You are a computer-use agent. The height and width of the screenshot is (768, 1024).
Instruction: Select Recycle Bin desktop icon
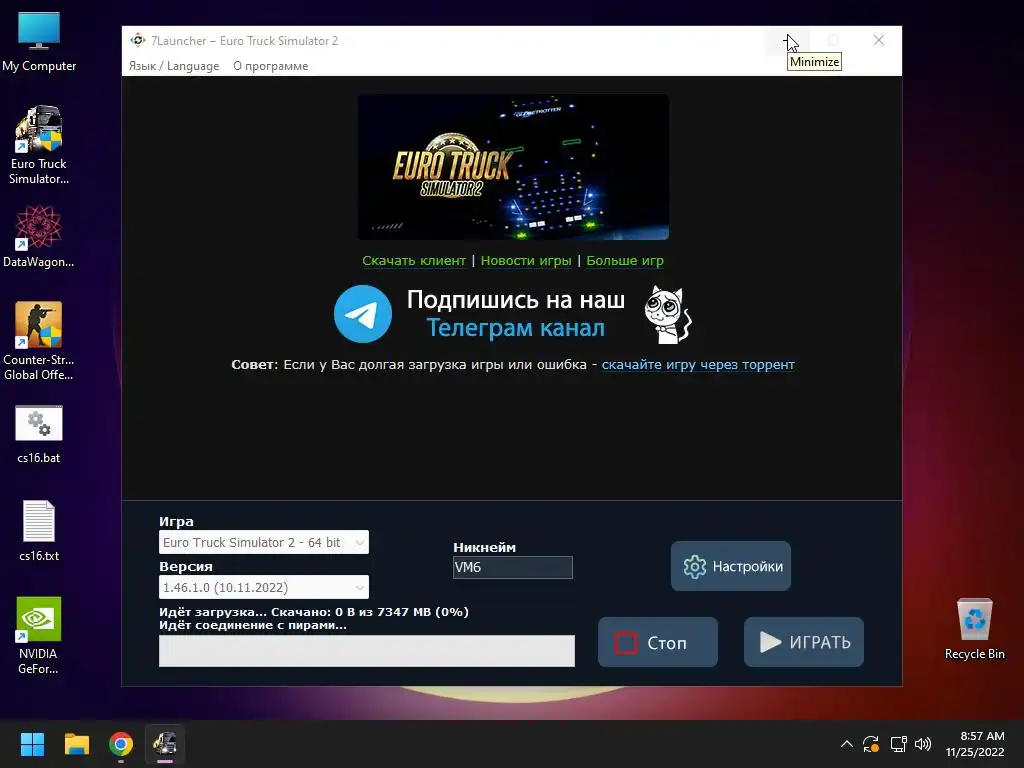coord(974,629)
